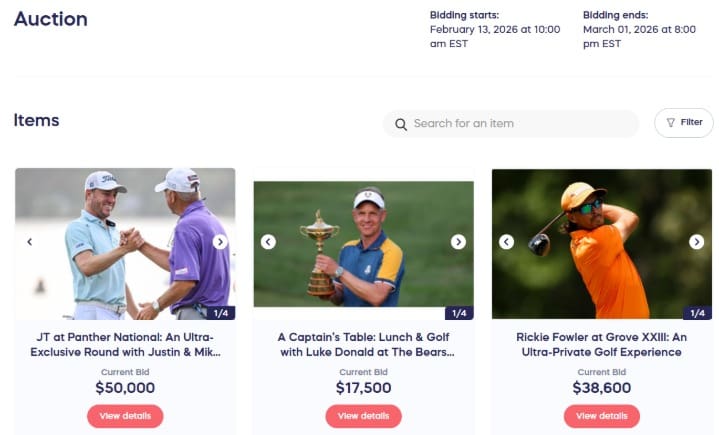Go to previous image on Rickie Fowler card
The height and width of the screenshot is (435, 719).
[x=506, y=242]
